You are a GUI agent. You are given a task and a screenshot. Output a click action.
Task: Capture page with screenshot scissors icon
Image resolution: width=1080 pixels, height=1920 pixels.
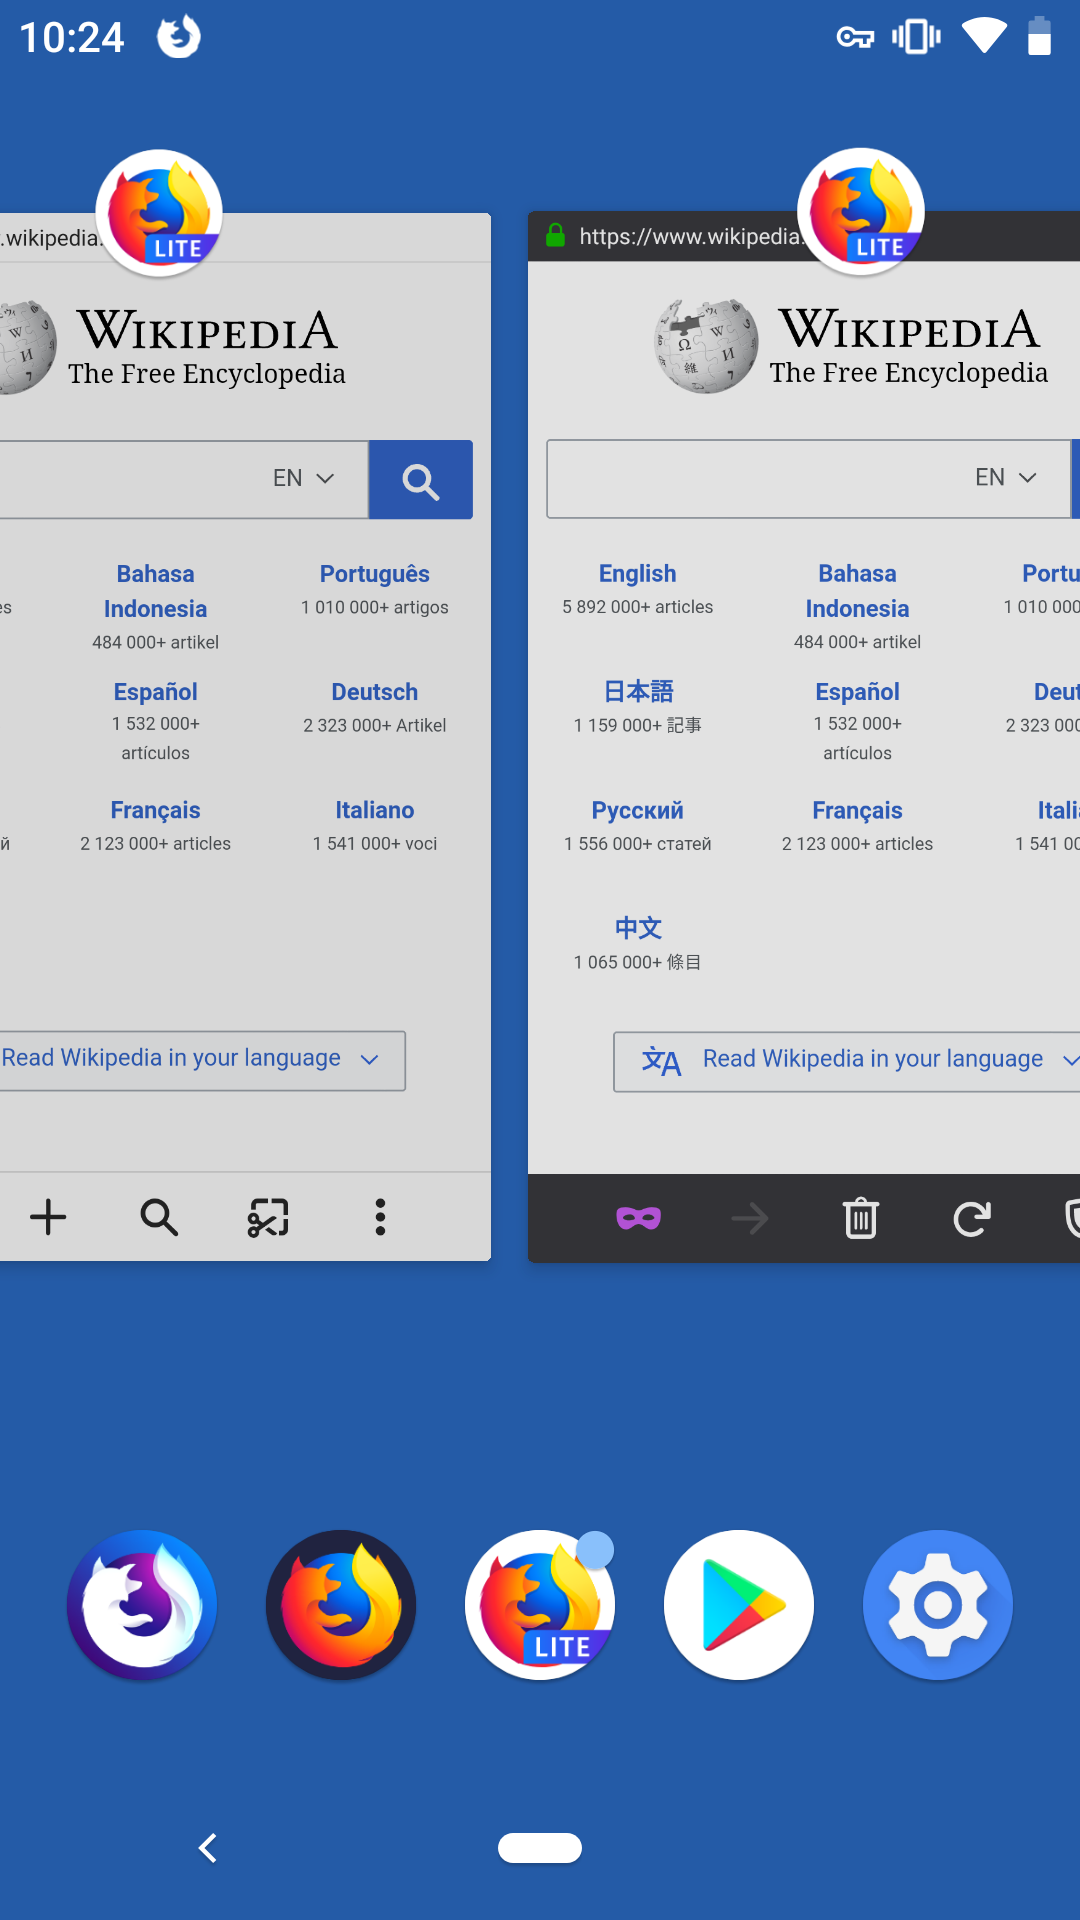(268, 1217)
